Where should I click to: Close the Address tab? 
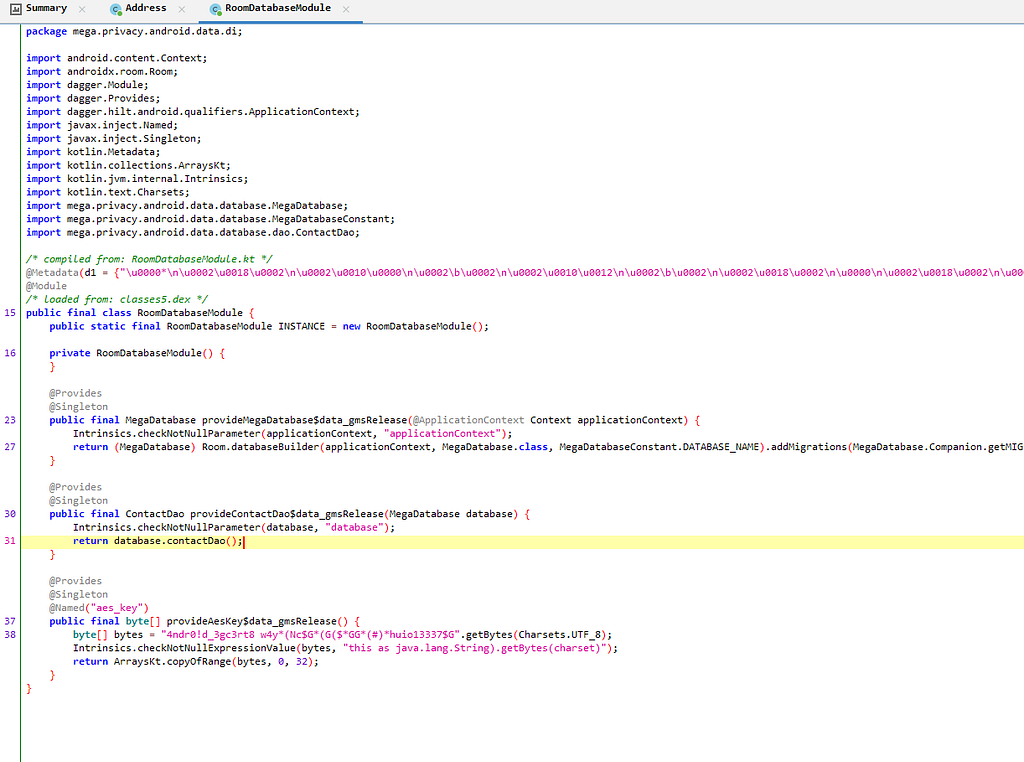coord(182,9)
